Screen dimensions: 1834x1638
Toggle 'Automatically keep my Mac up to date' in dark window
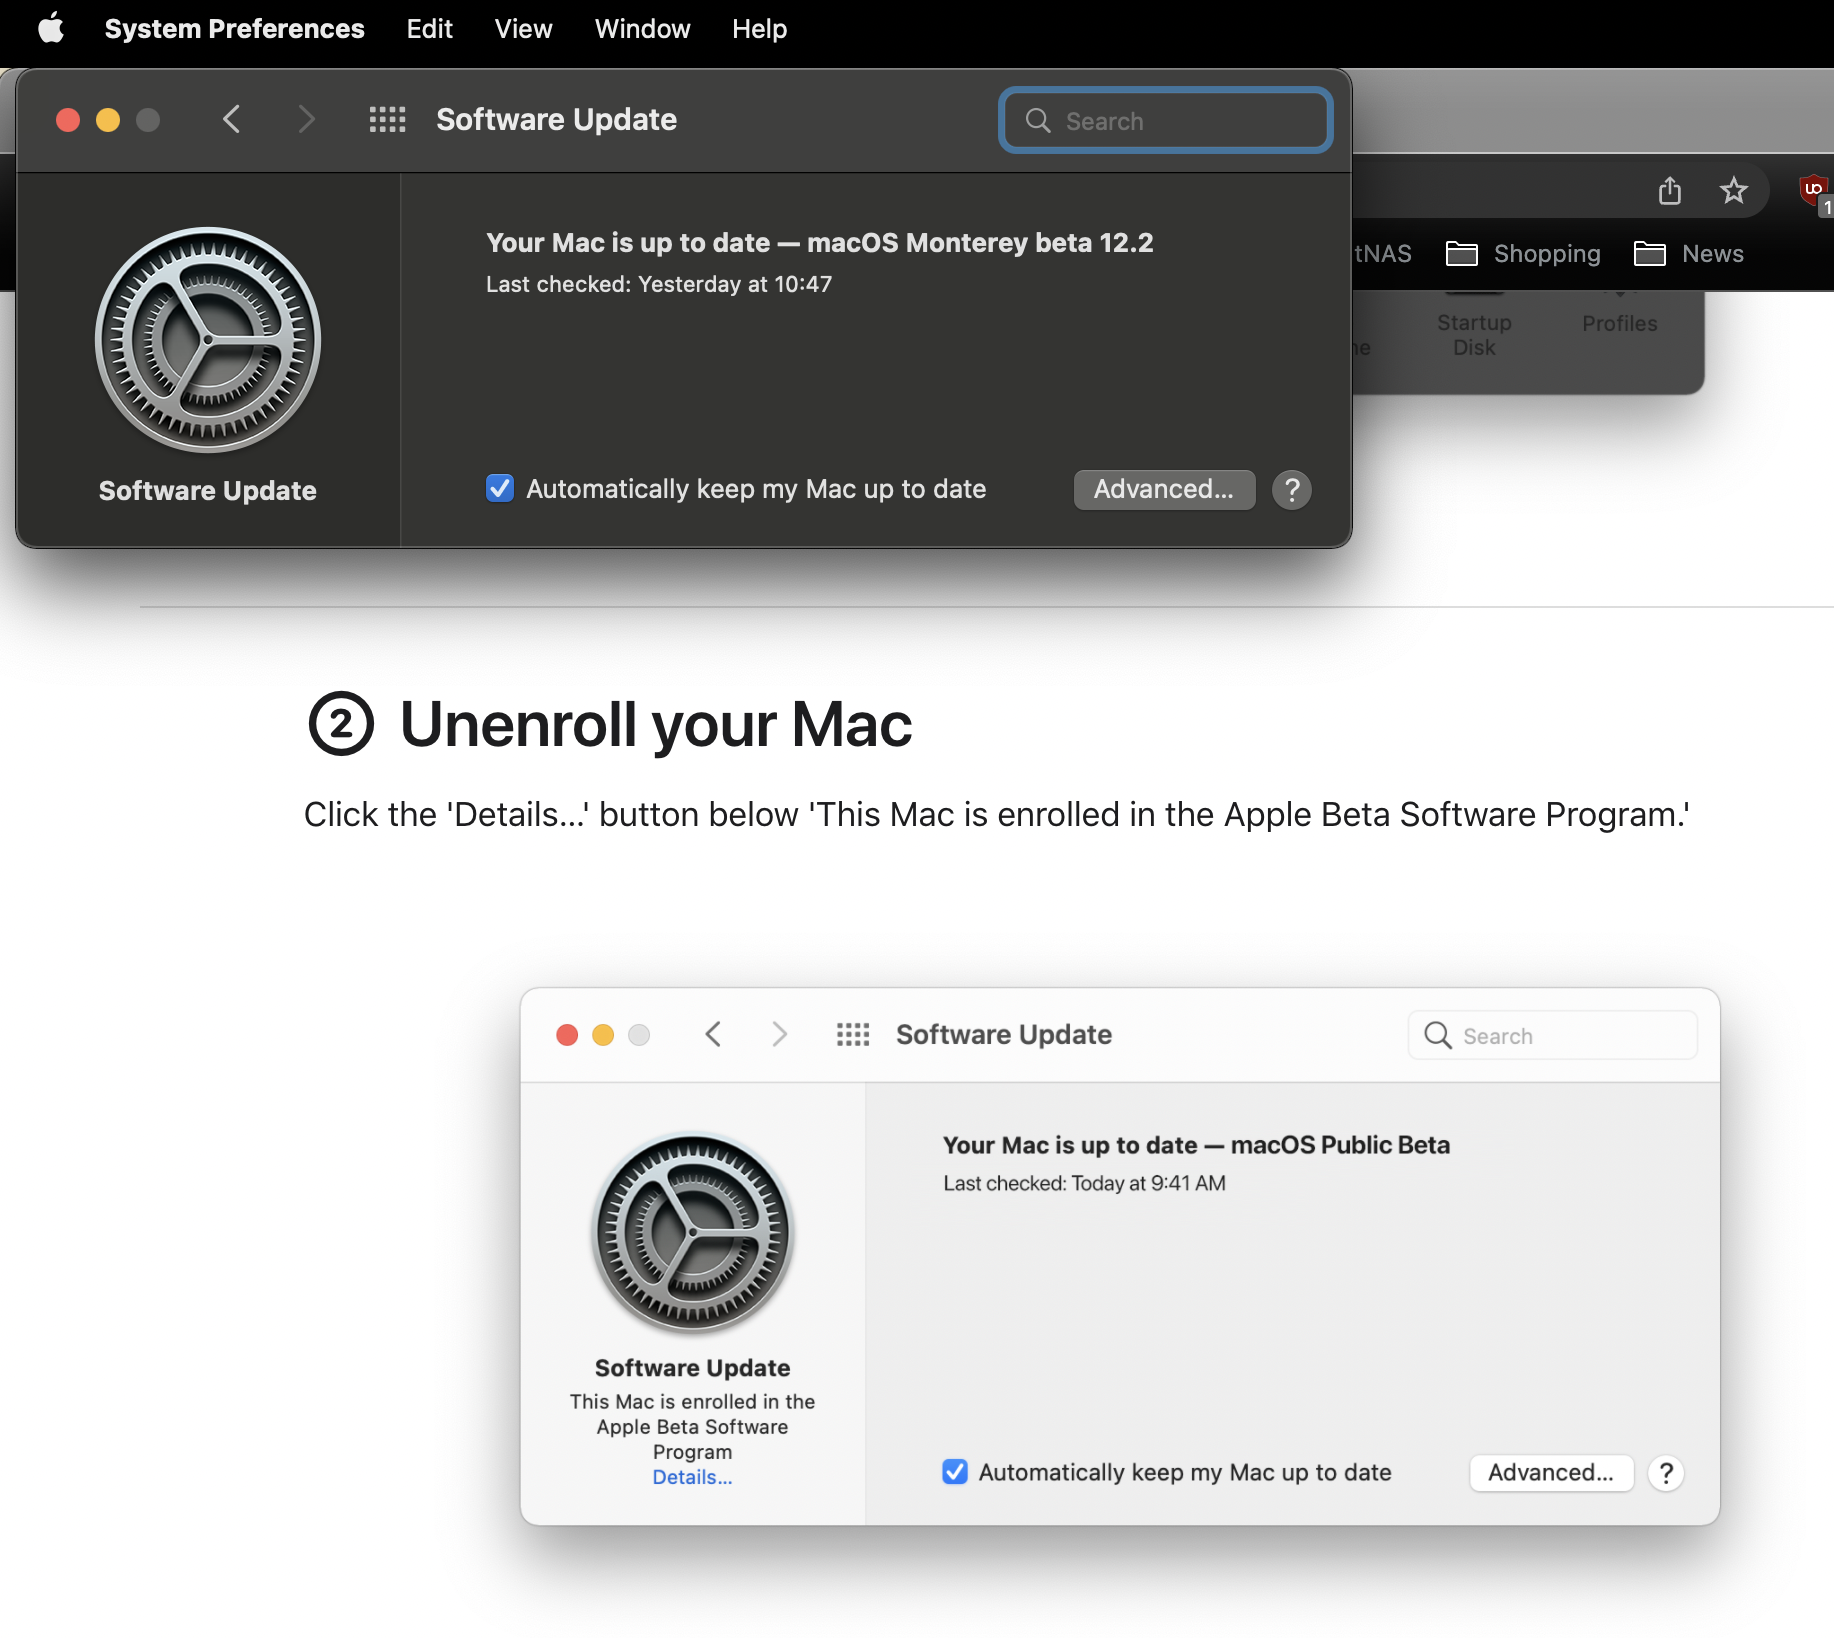499,488
